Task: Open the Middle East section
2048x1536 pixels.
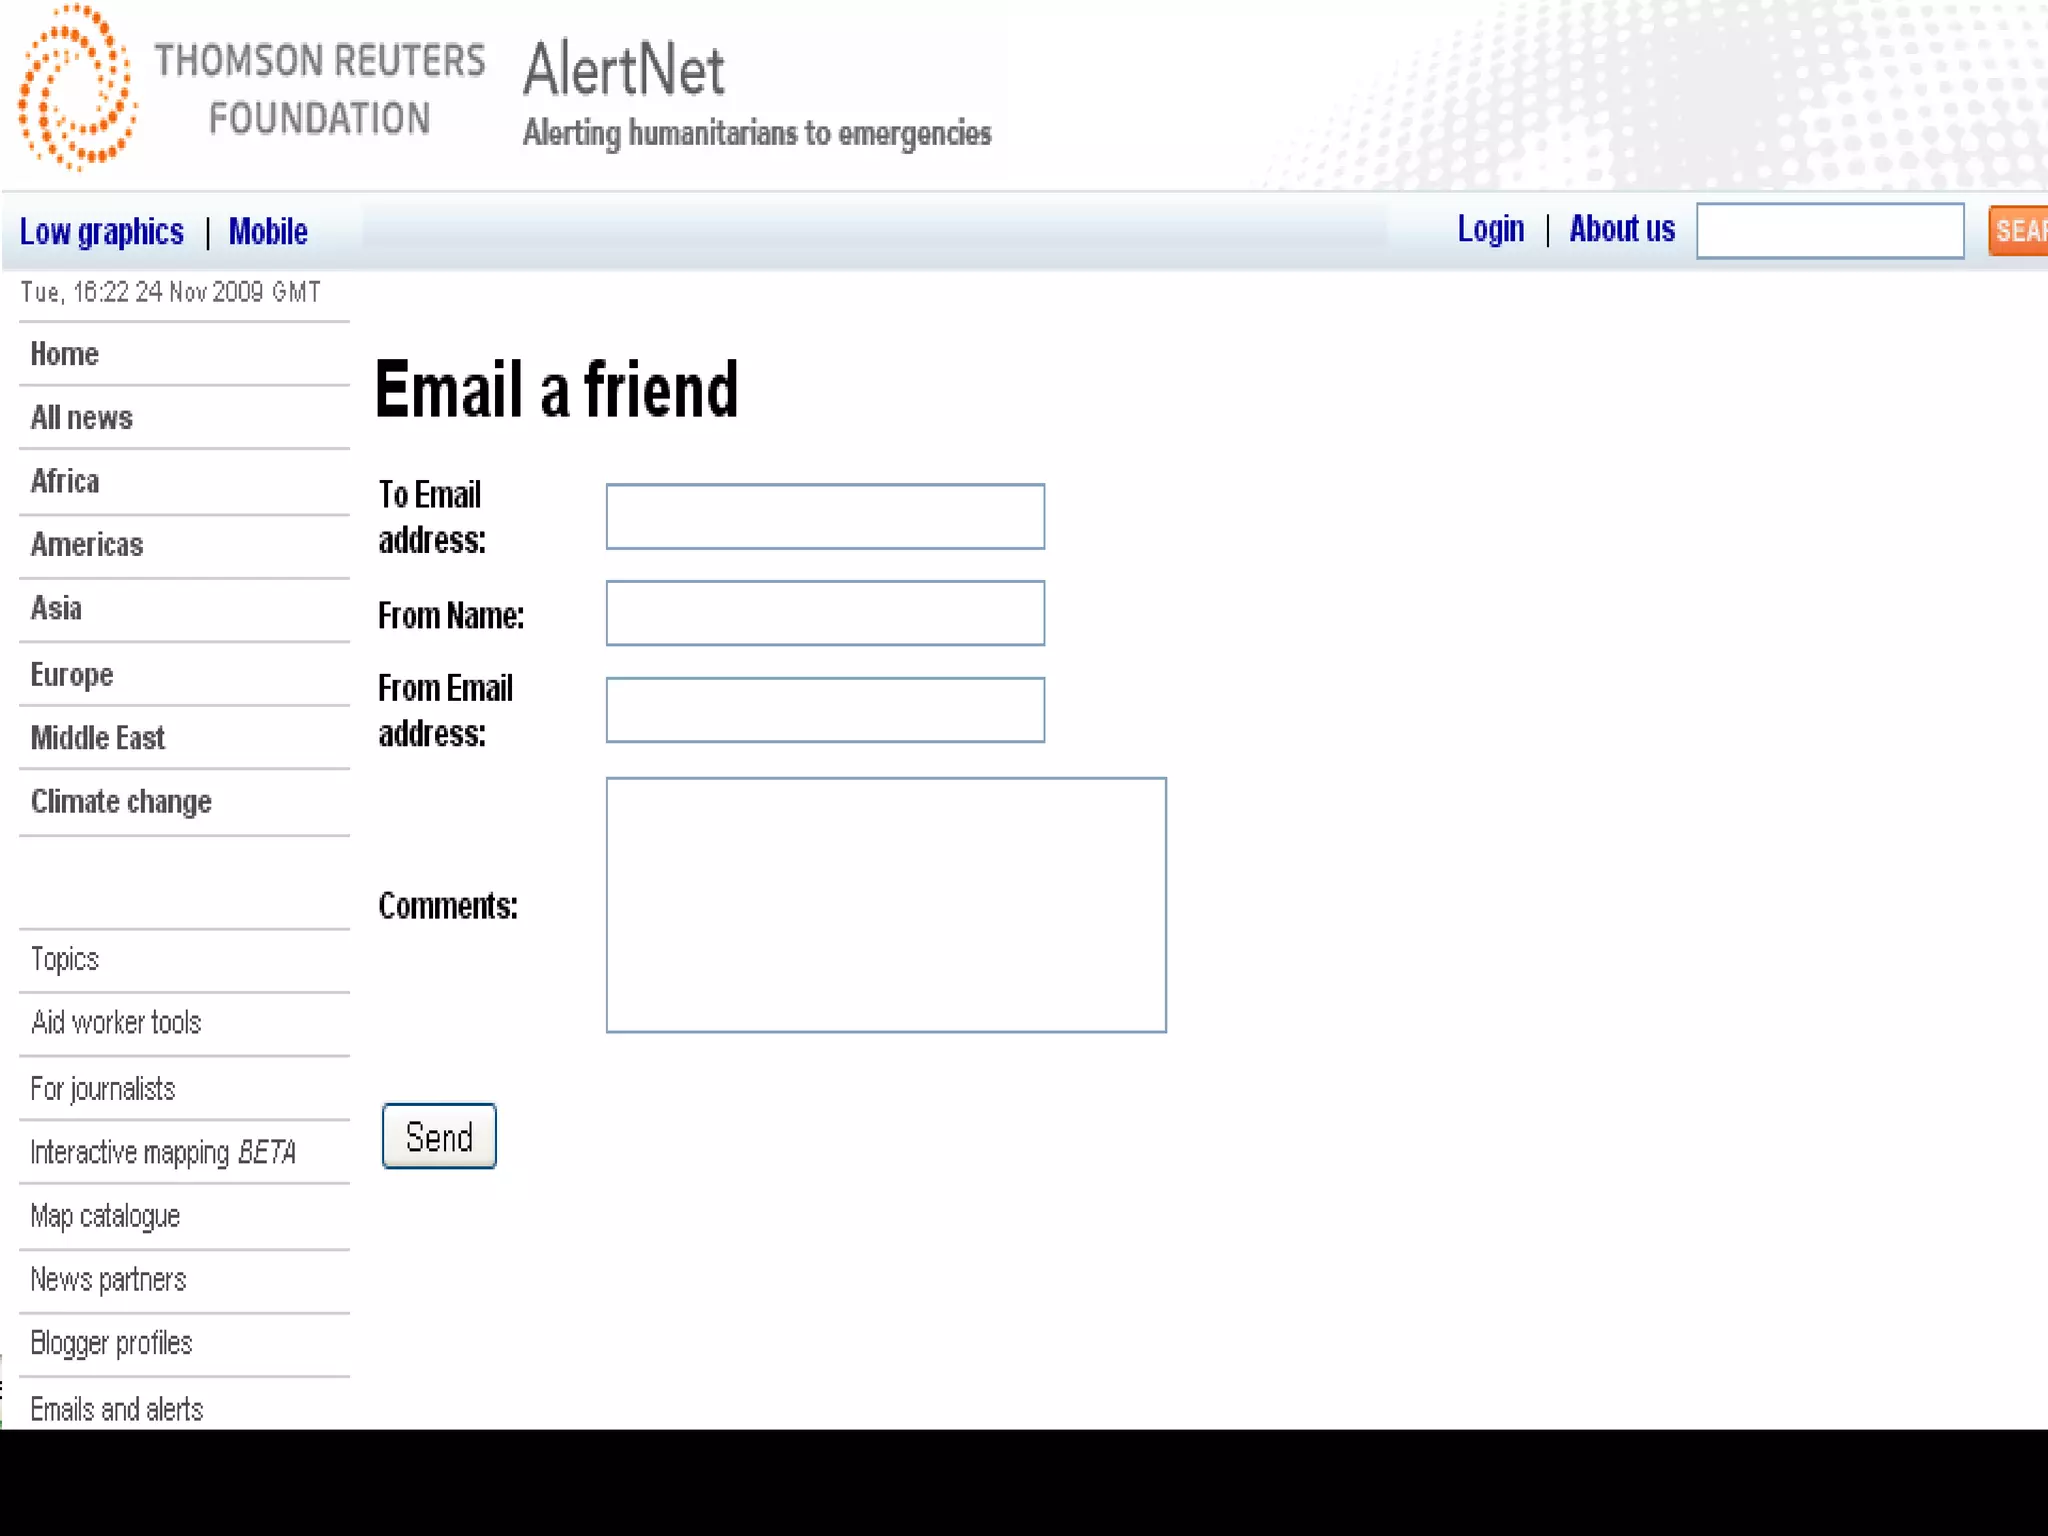Action: [98, 738]
